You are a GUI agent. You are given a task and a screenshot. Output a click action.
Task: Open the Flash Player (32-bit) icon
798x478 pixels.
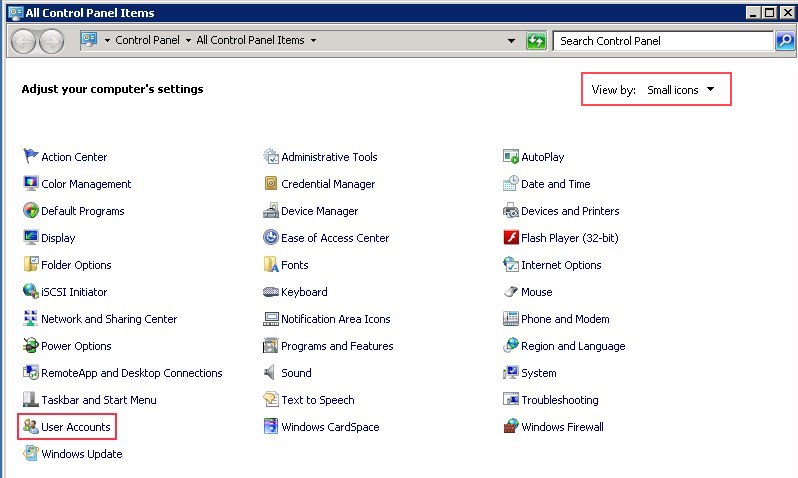[x=510, y=237]
